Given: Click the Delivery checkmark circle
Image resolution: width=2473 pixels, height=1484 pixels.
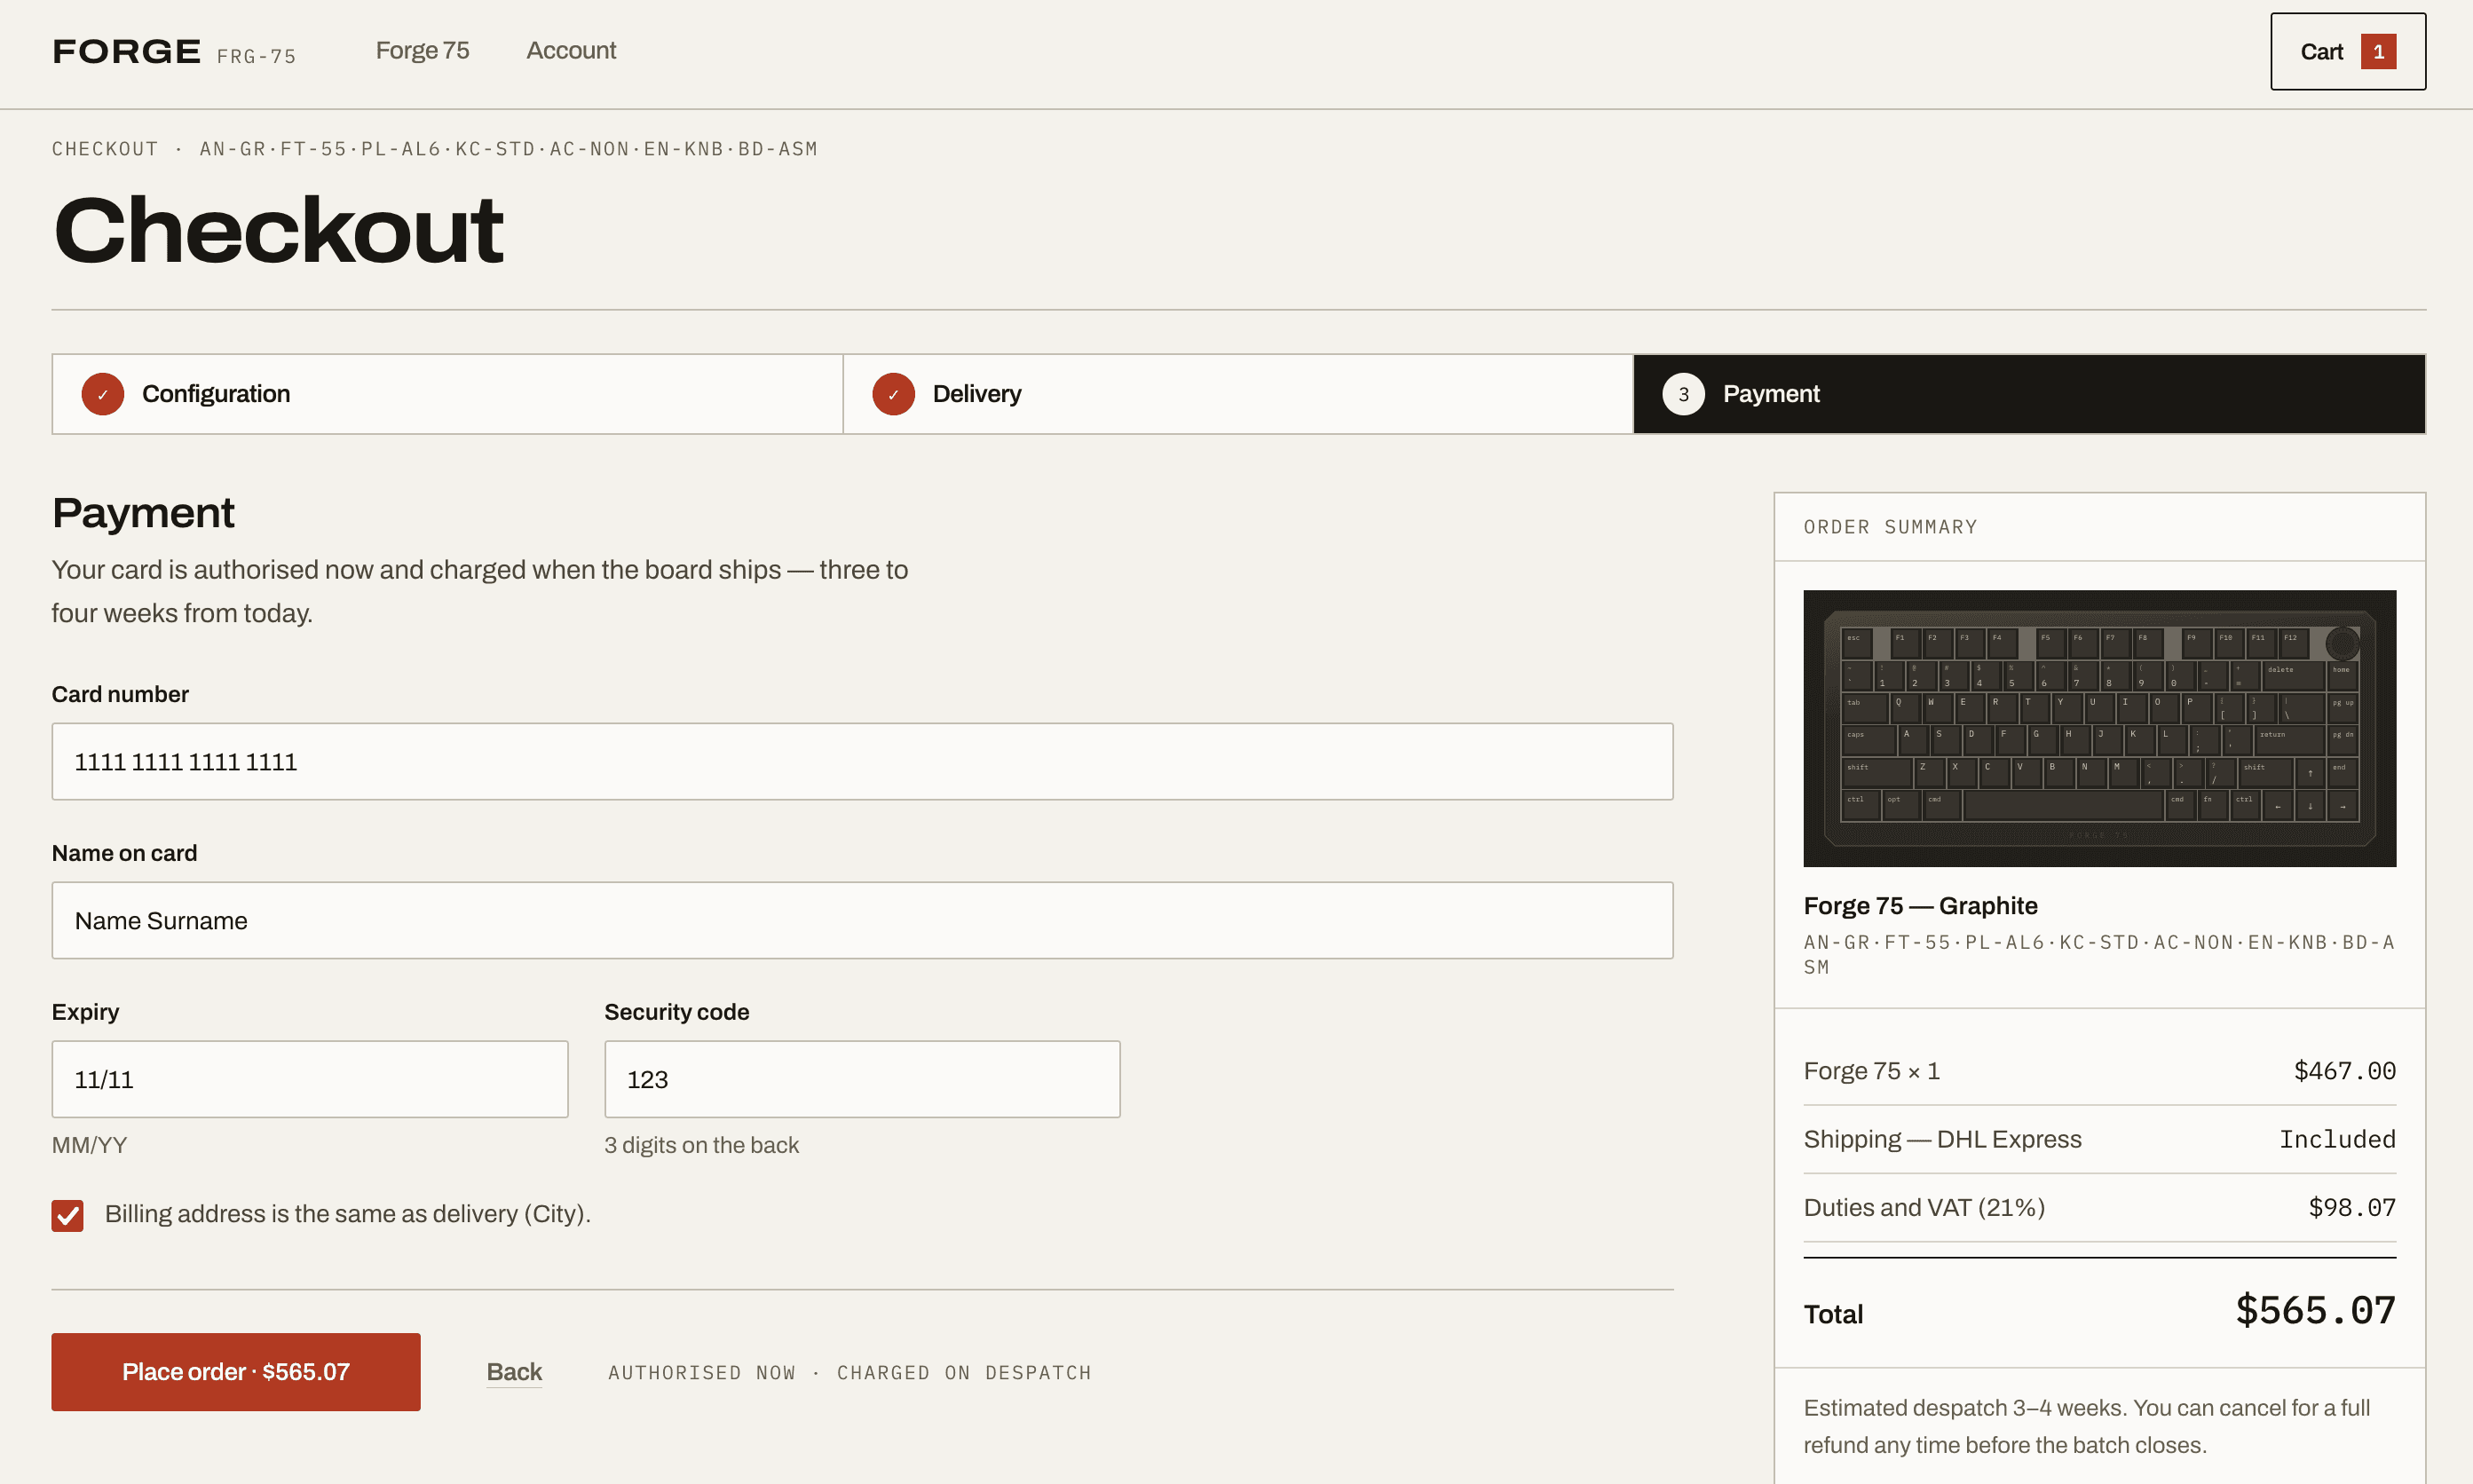Looking at the screenshot, I should [893, 394].
